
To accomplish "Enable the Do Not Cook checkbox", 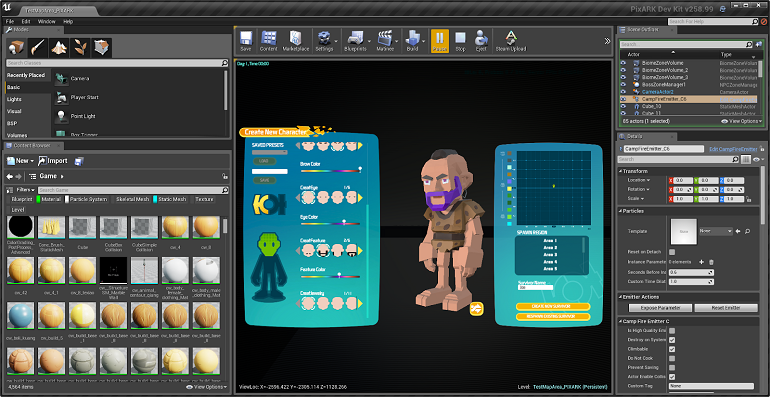I will coord(672,358).
